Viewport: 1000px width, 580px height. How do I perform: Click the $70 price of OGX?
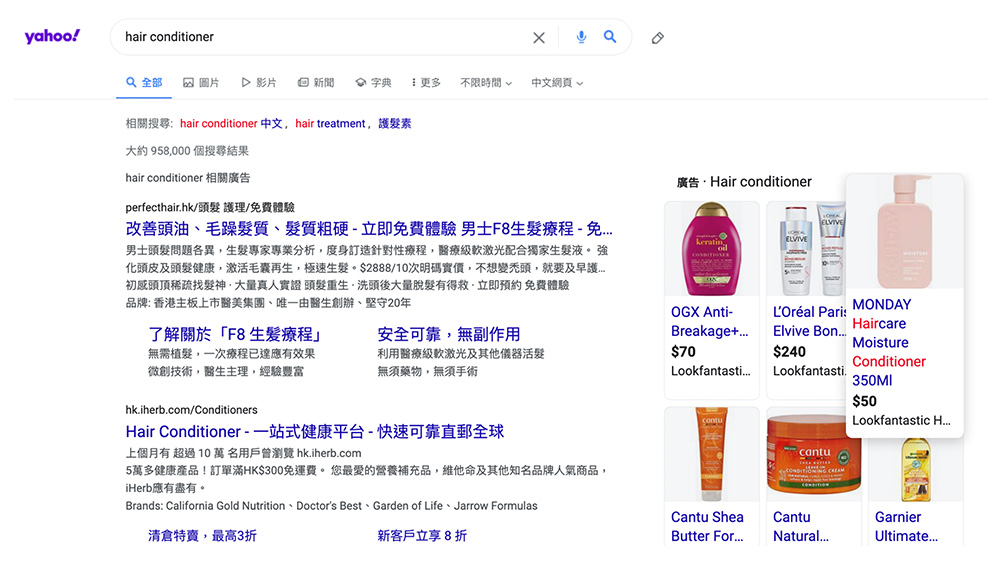click(x=683, y=352)
